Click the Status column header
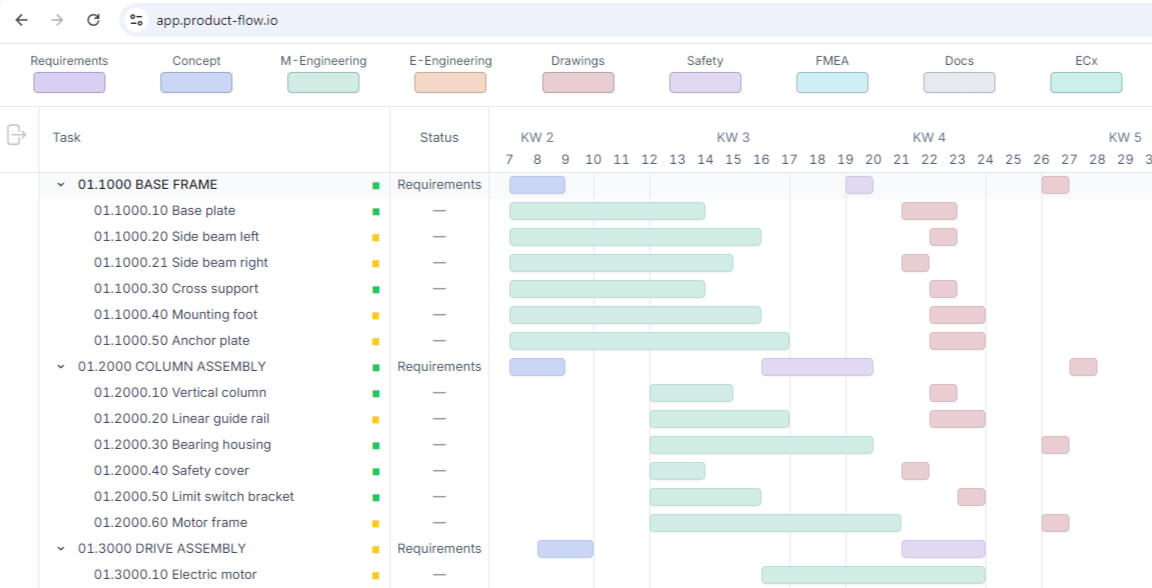 pyautogui.click(x=439, y=138)
